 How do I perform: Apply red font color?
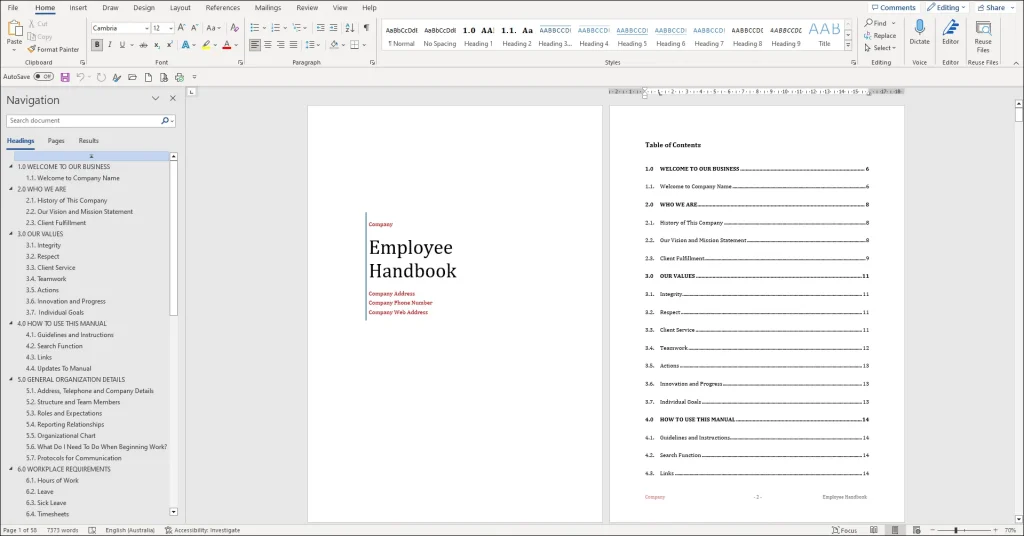pyautogui.click(x=227, y=45)
